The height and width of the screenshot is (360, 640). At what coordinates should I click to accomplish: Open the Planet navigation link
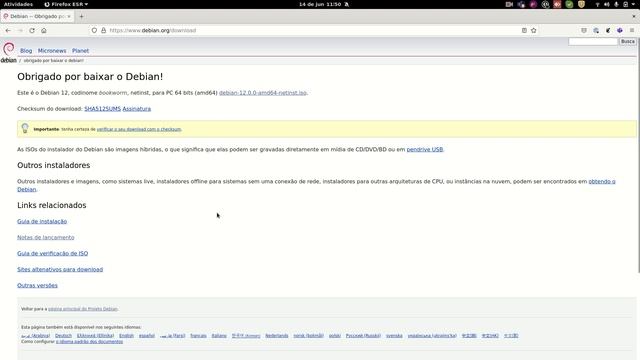point(80,51)
